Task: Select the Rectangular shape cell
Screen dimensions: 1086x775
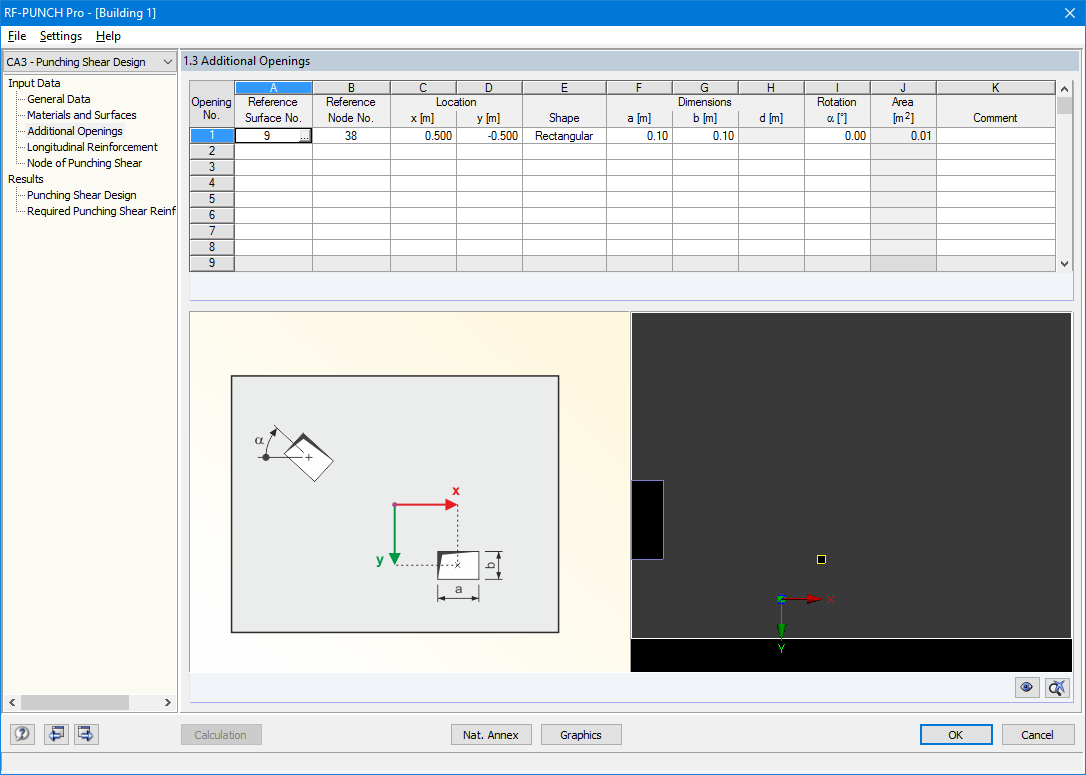Action: (x=564, y=136)
